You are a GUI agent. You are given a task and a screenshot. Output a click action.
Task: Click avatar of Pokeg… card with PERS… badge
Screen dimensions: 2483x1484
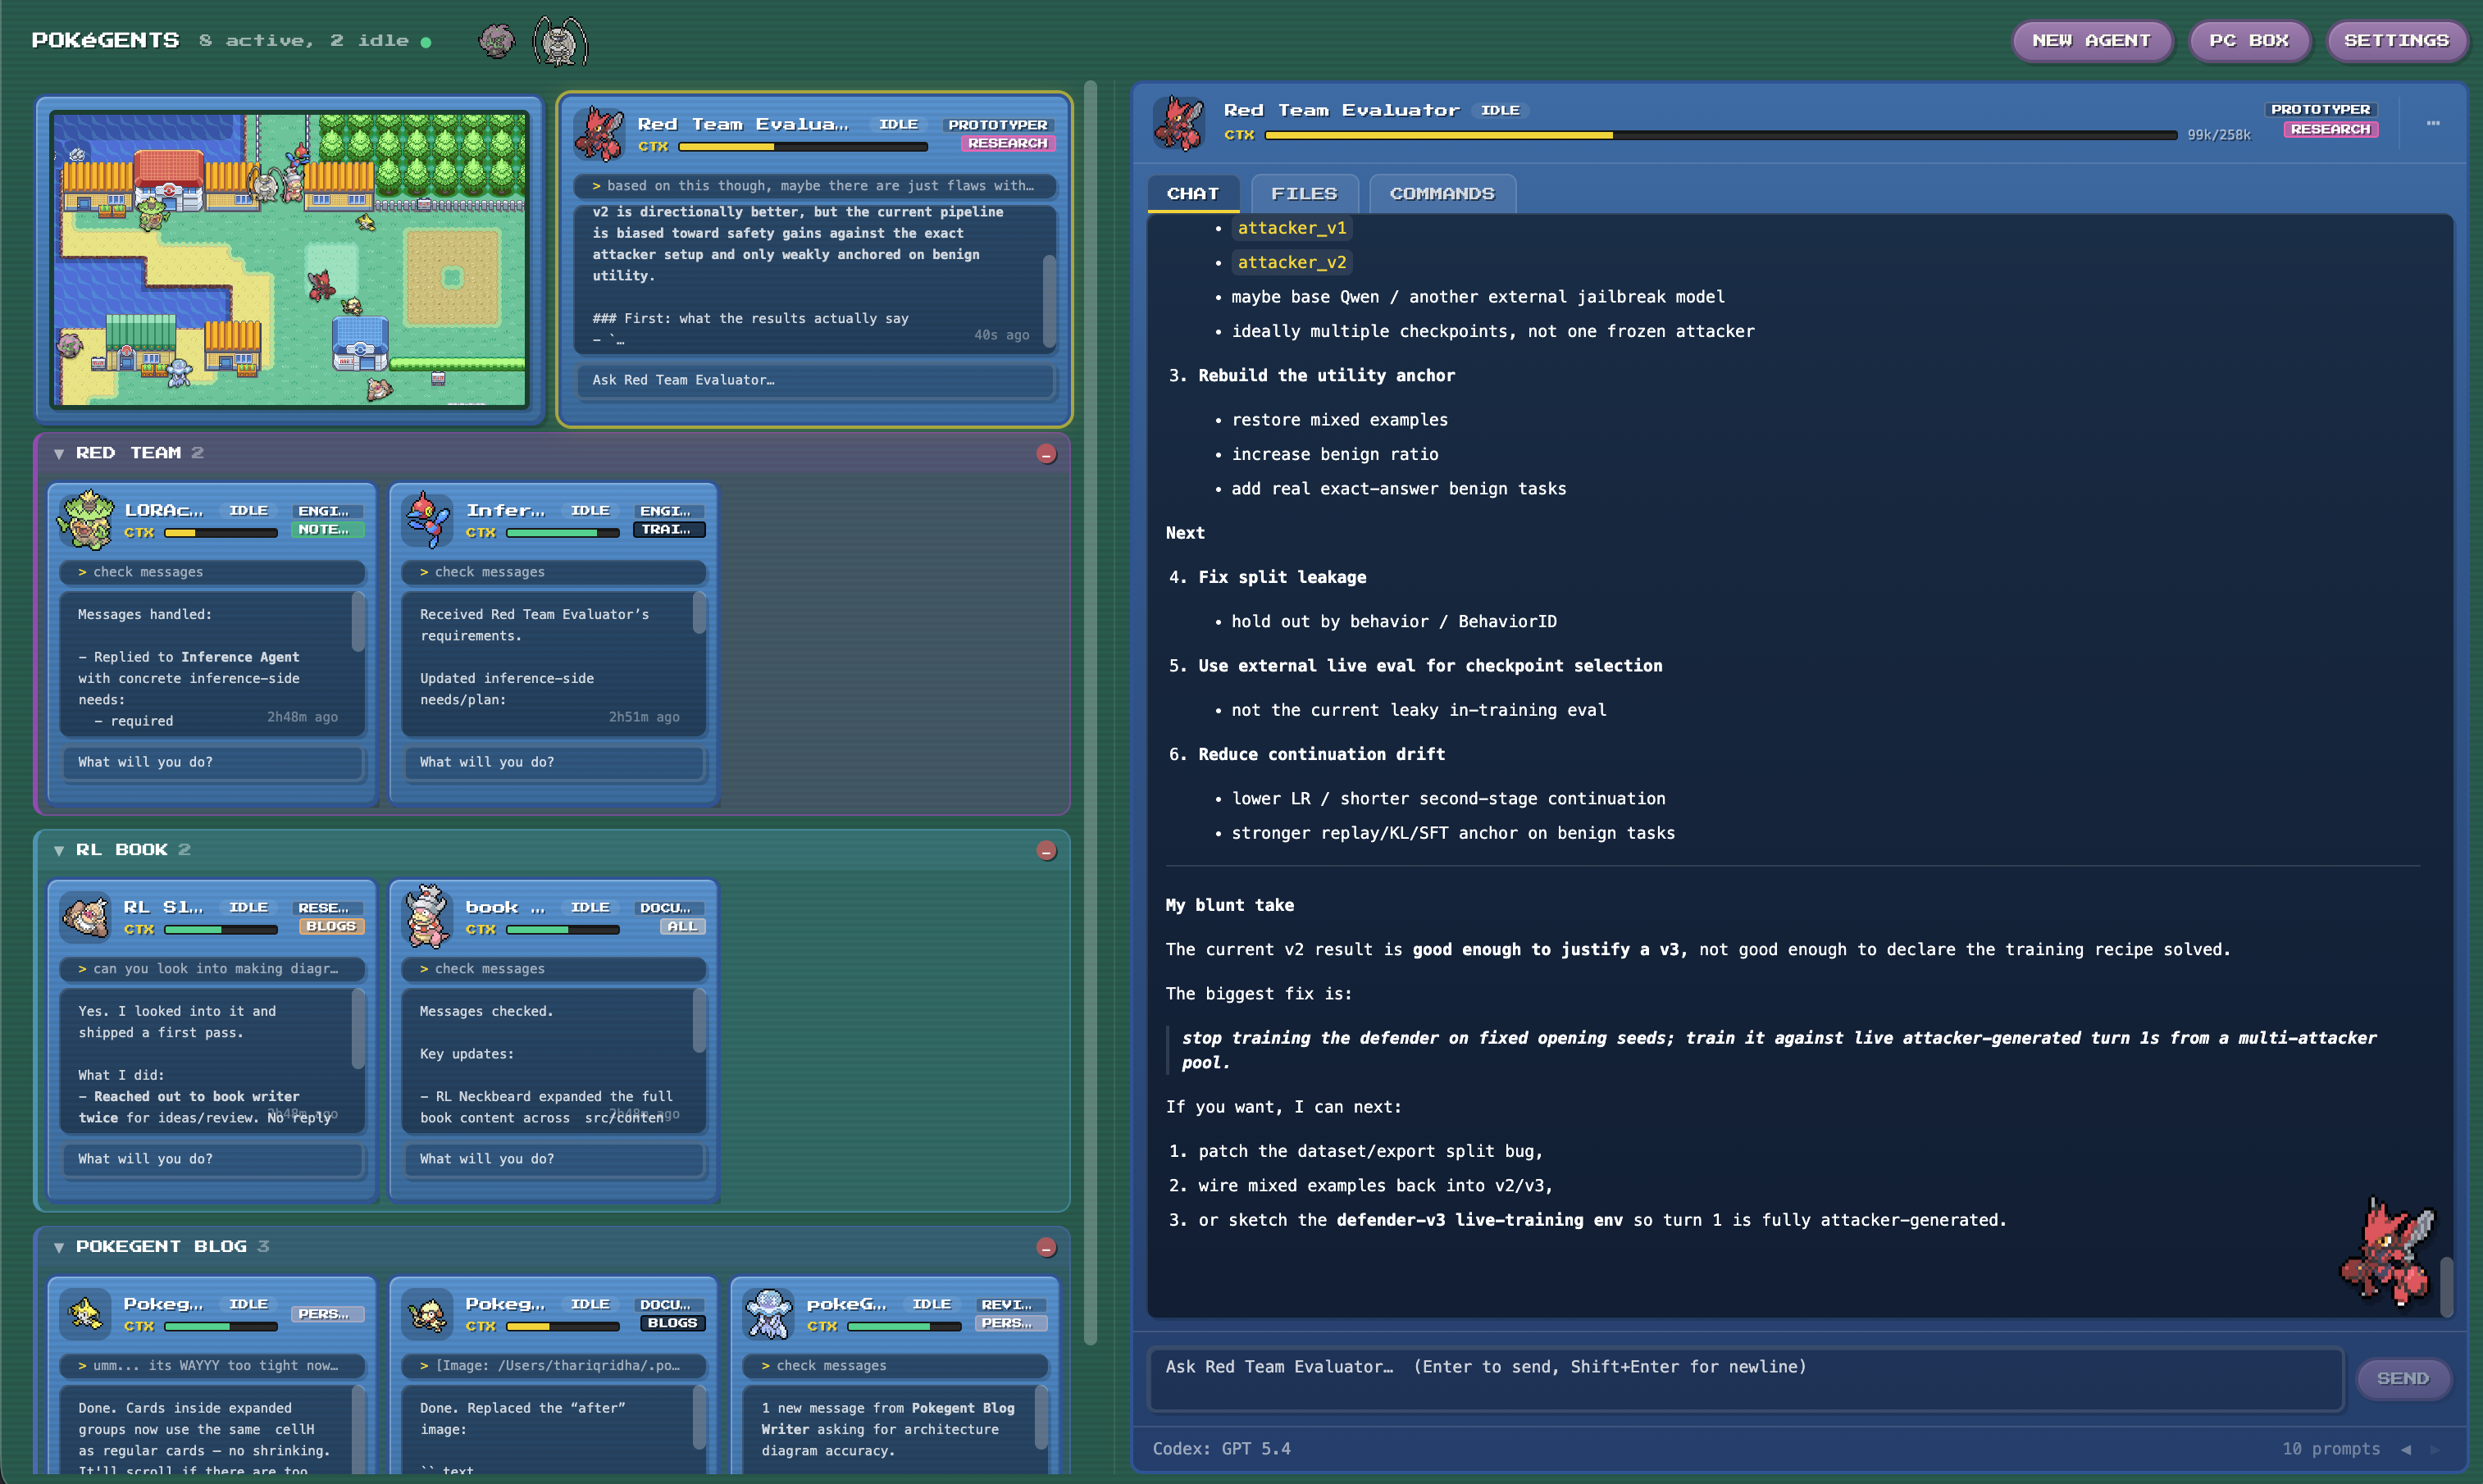coord(86,1313)
